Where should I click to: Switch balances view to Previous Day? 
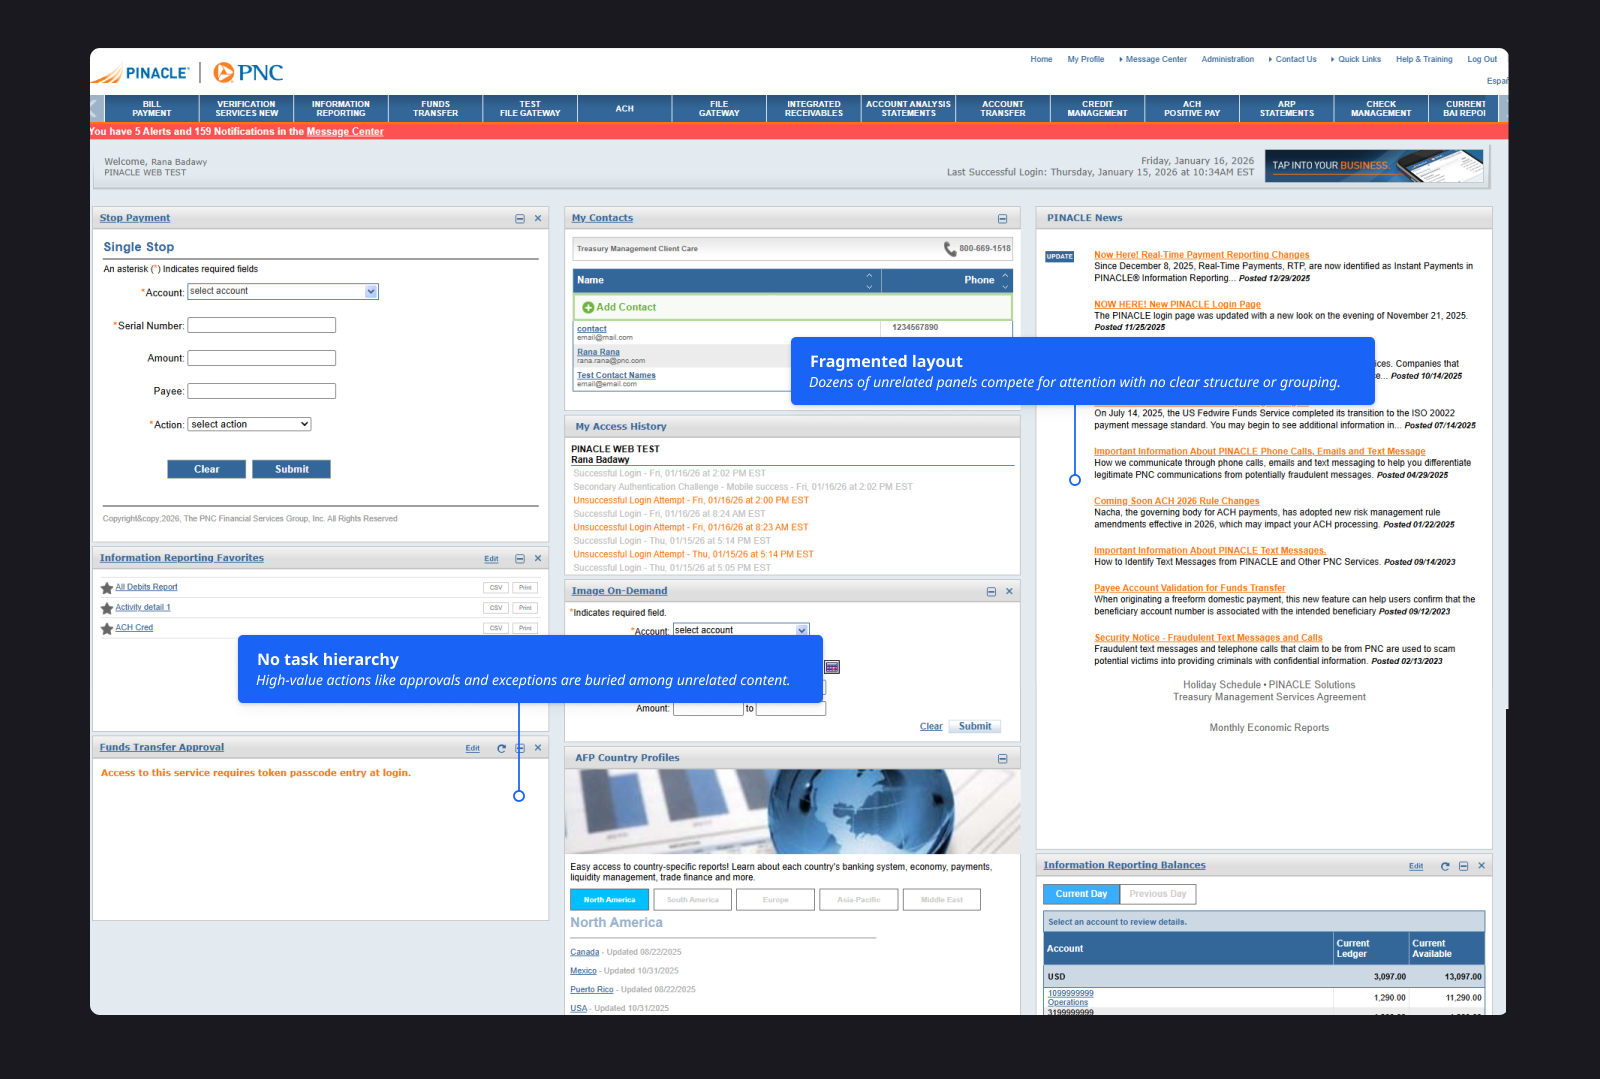coord(1157,893)
